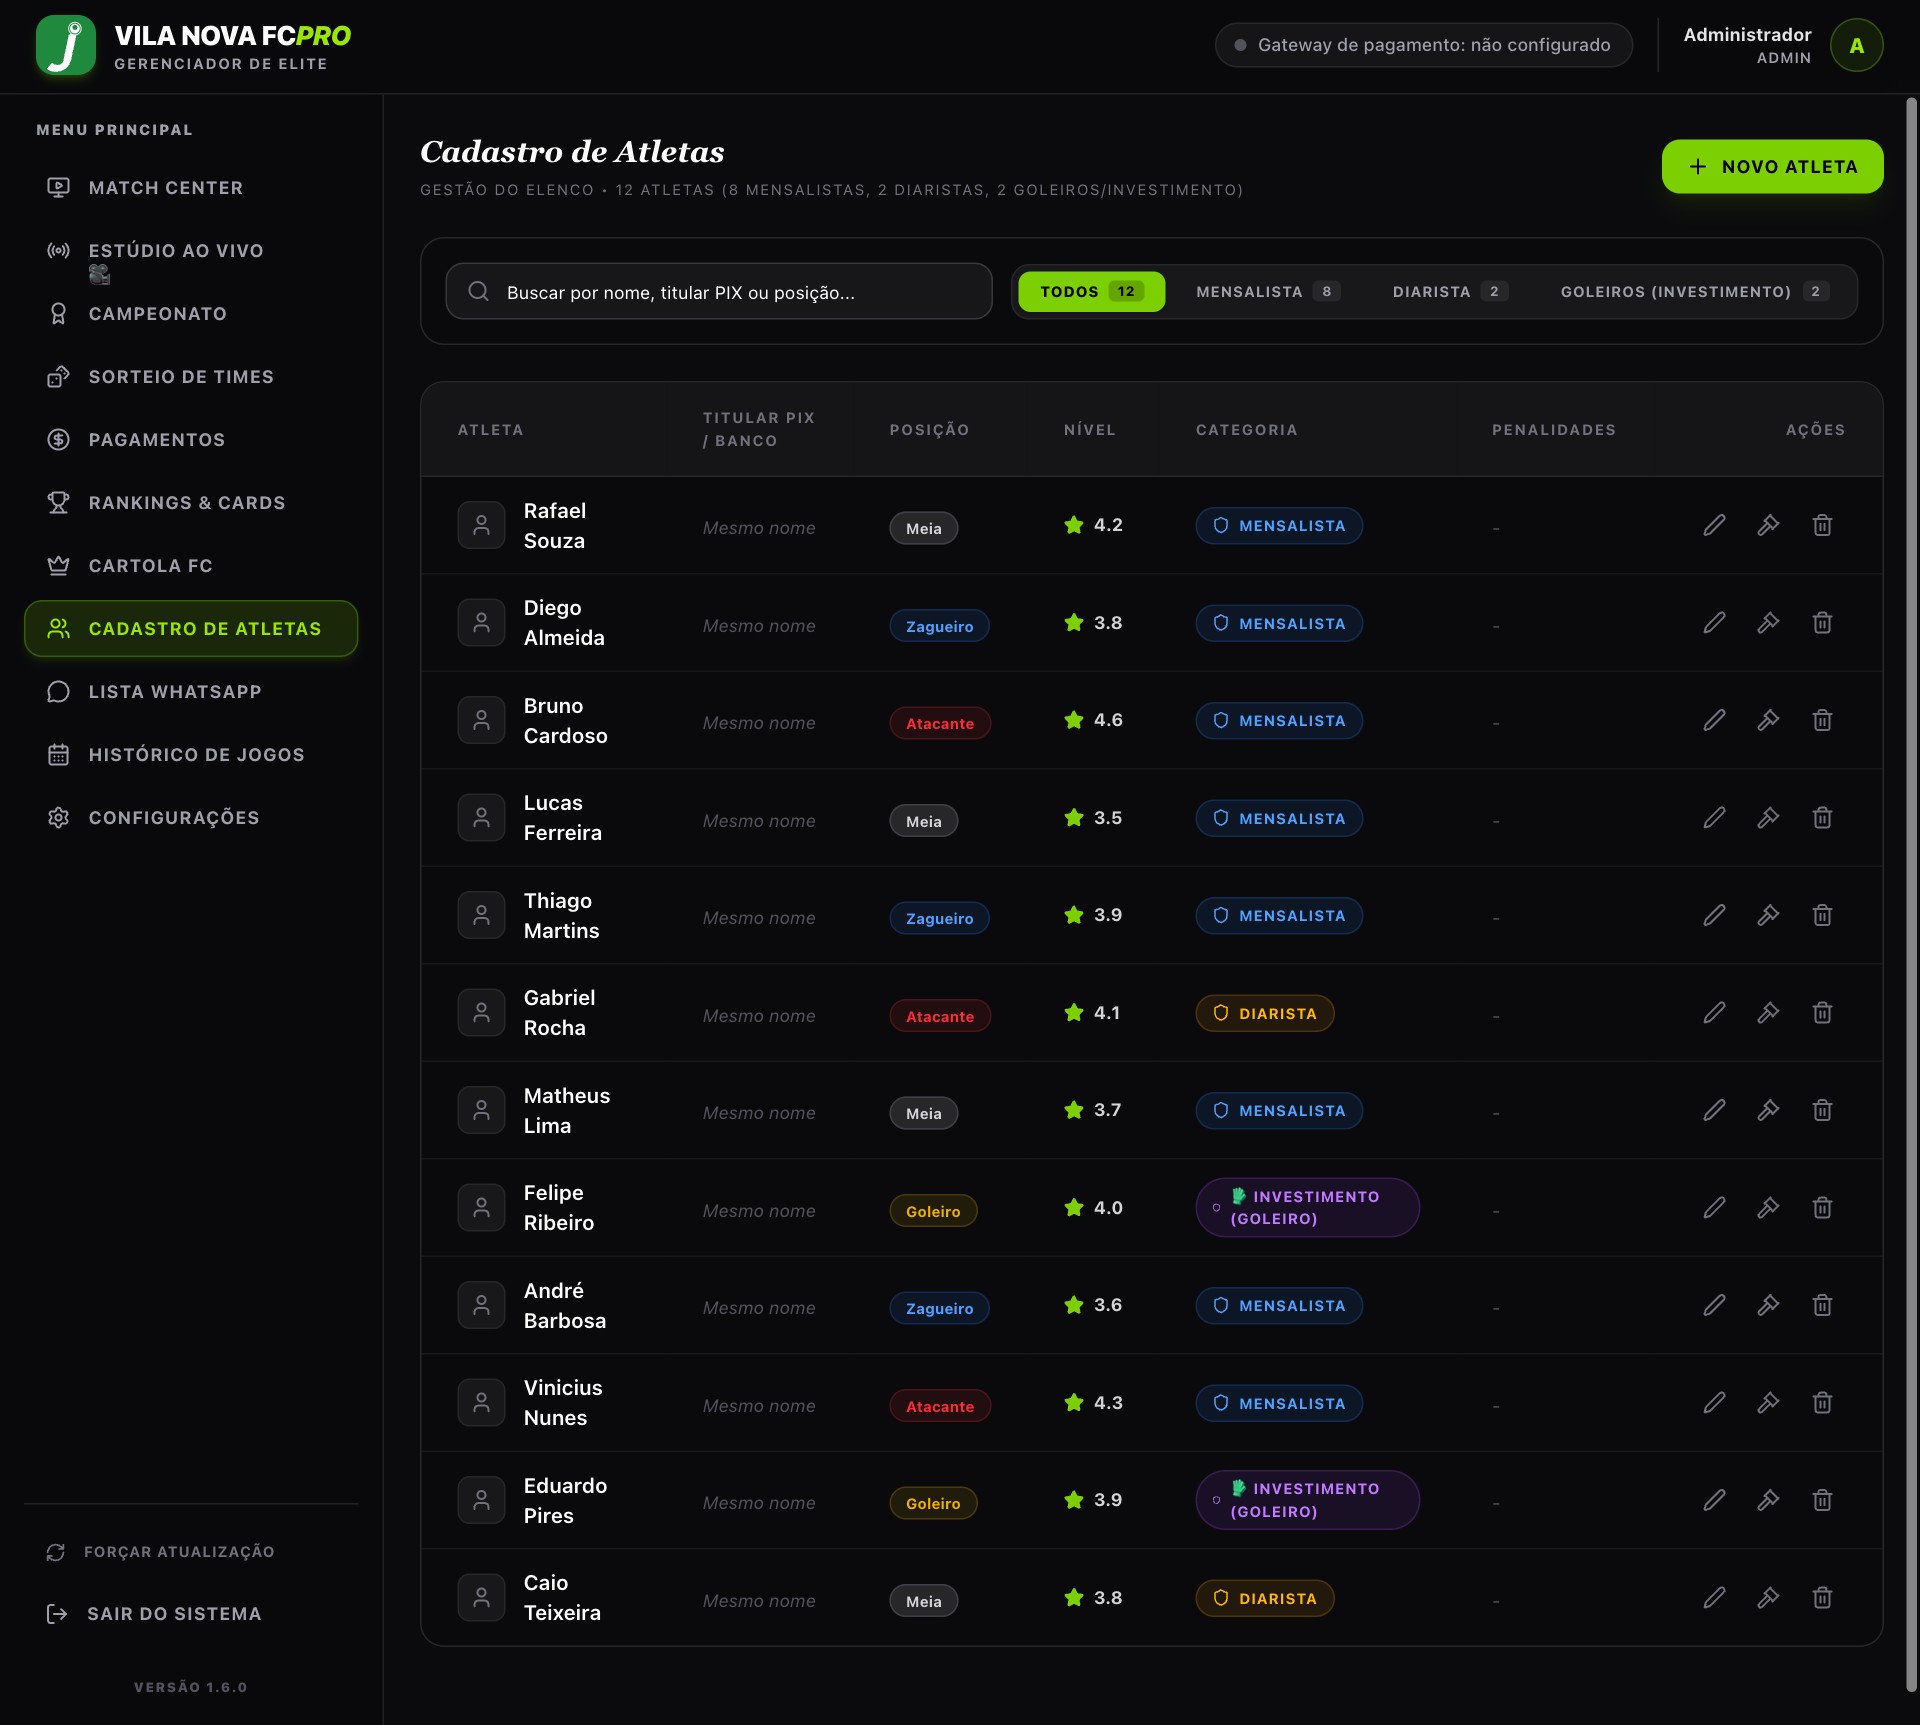Click the Vila Nova FC logo icon
The width and height of the screenshot is (1920, 1725).
pyautogui.click(x=66, y=46)
